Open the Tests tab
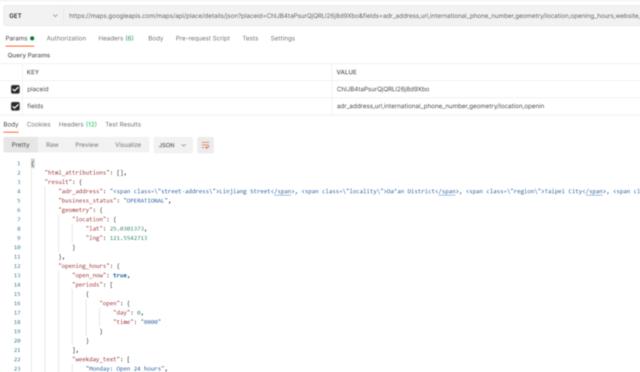Image resolution: width=640 pixels, height=372 pixels. (250, 38)
